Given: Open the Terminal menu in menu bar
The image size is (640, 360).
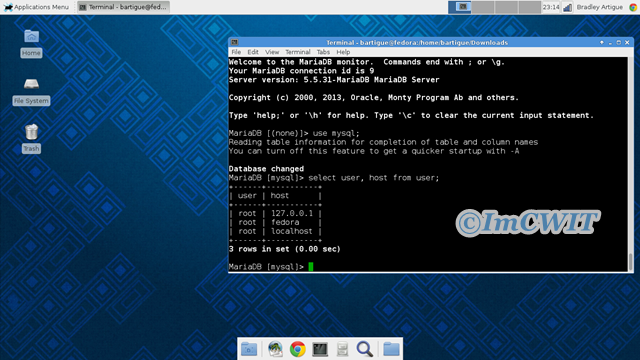Looking at the screenshot, I should (298, 52).
